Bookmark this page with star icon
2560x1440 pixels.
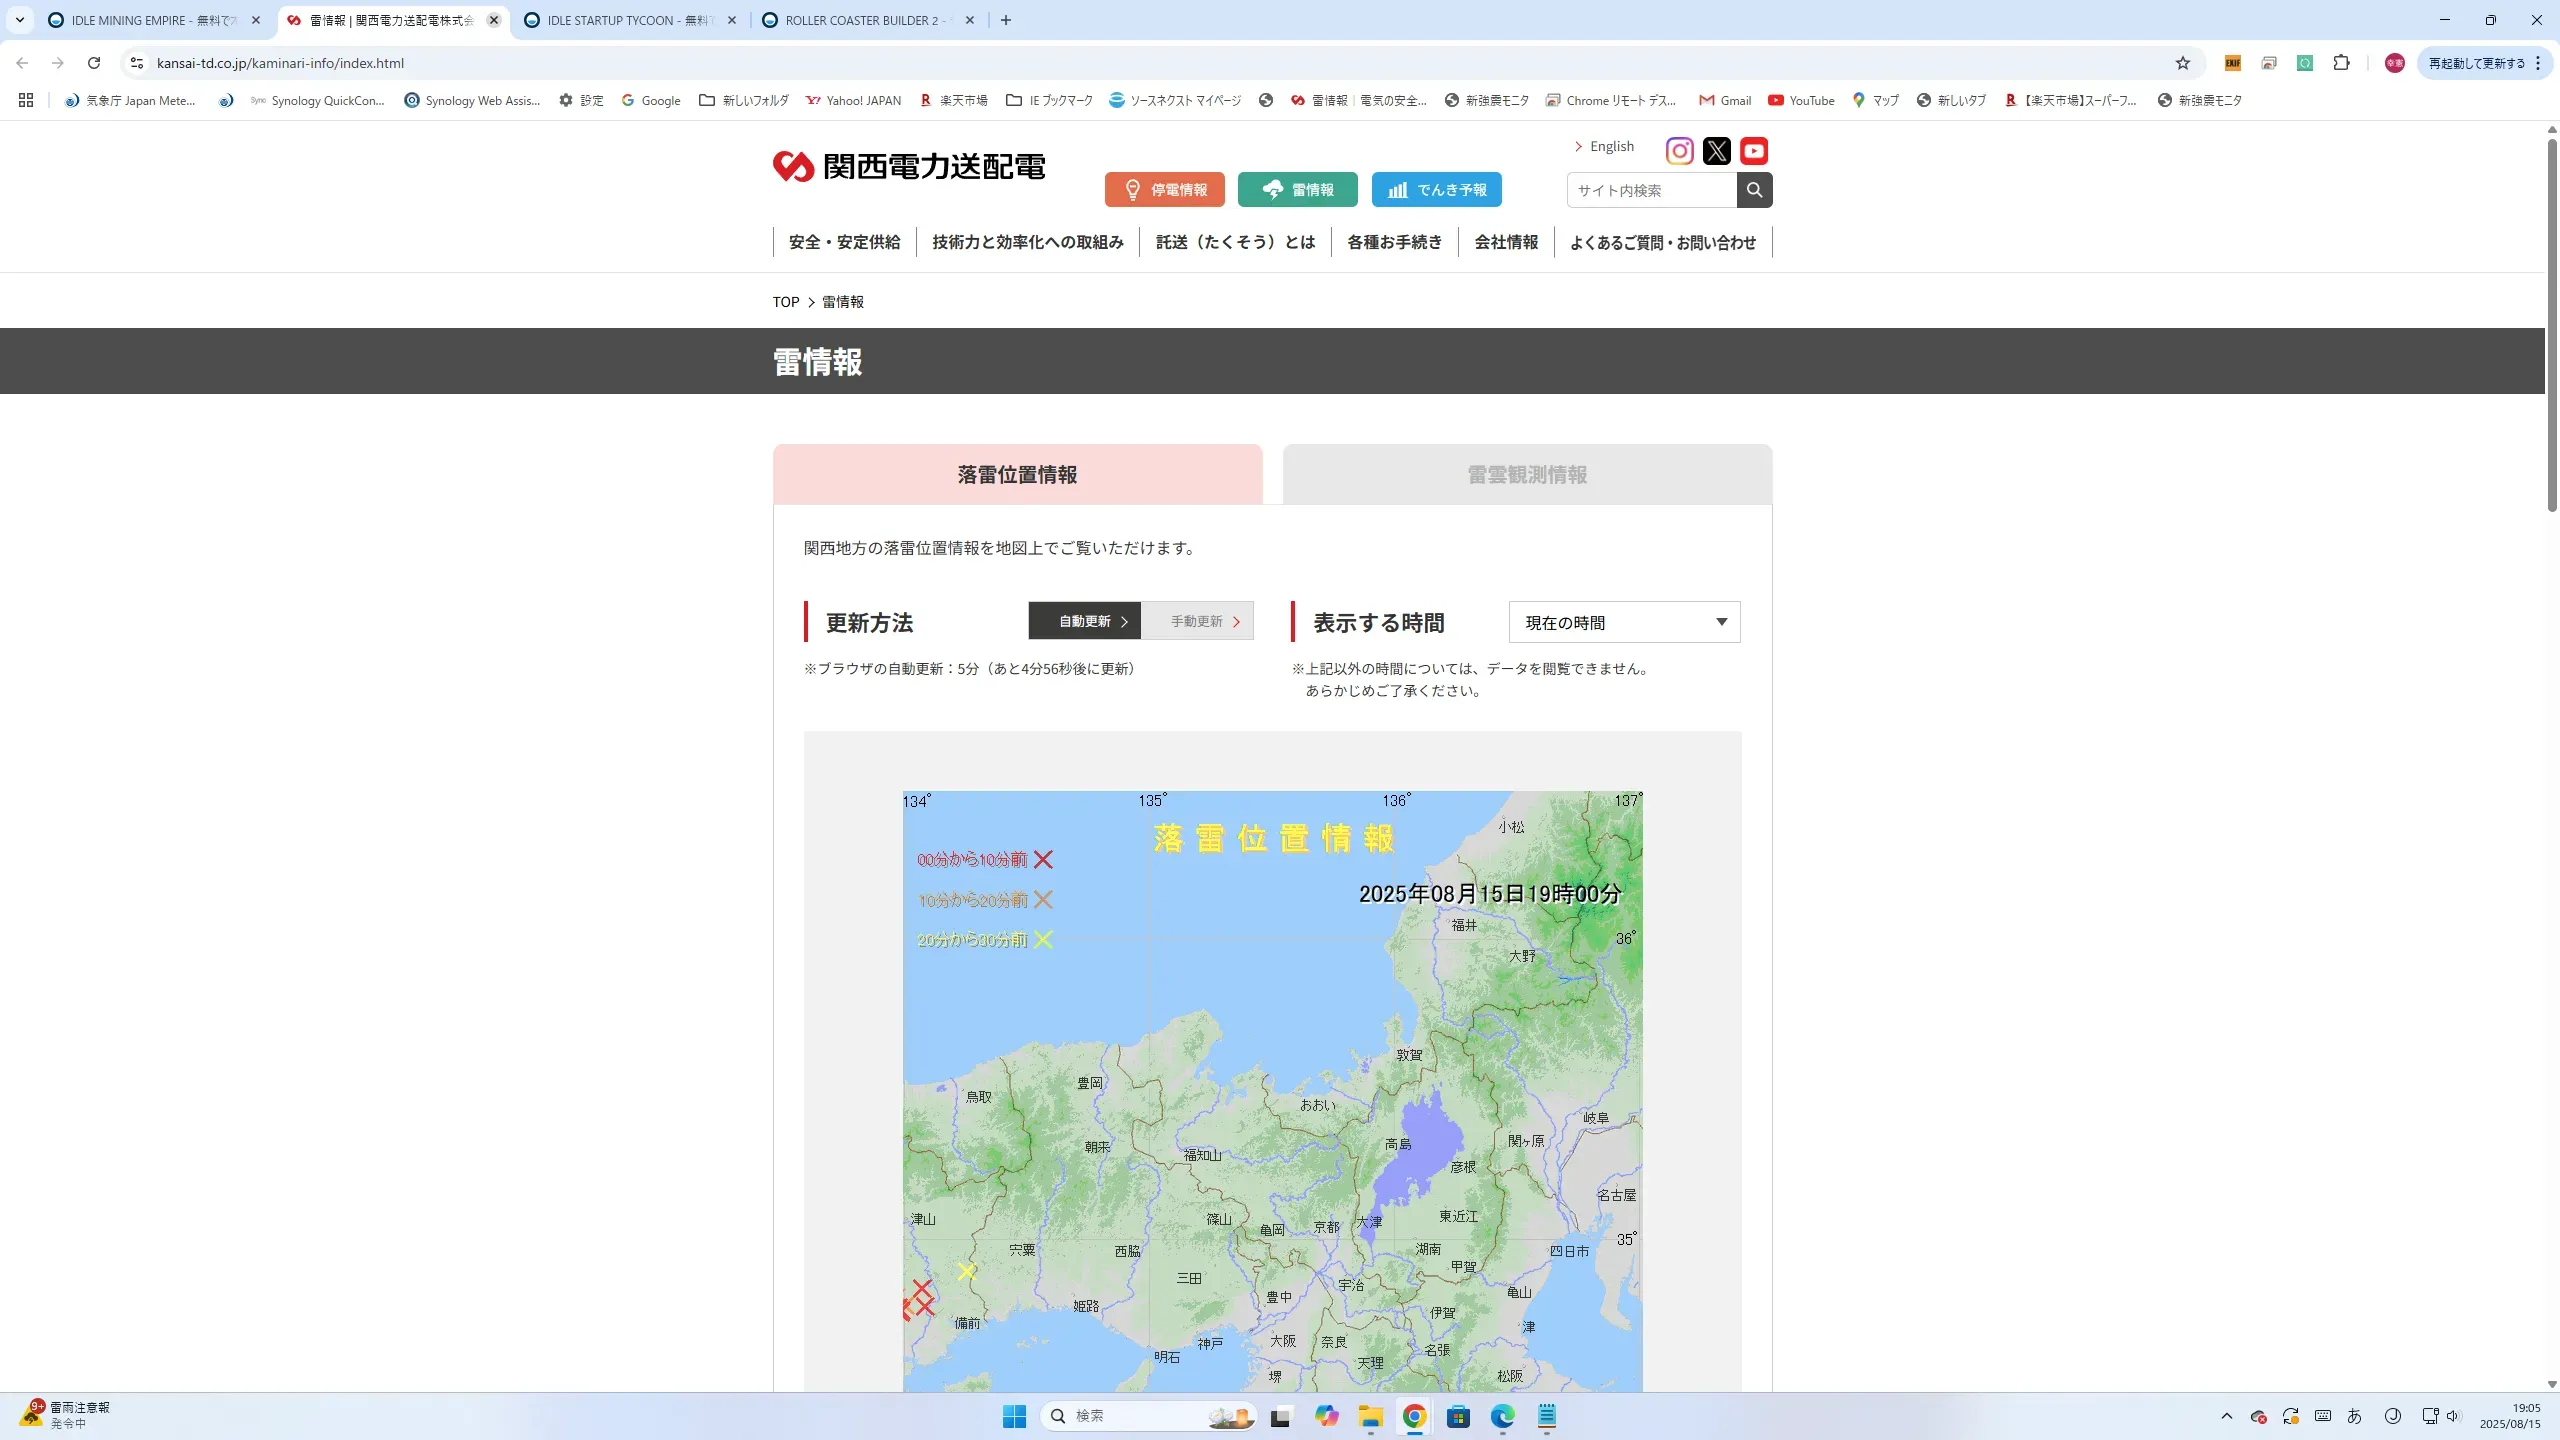coord(2182,63)
